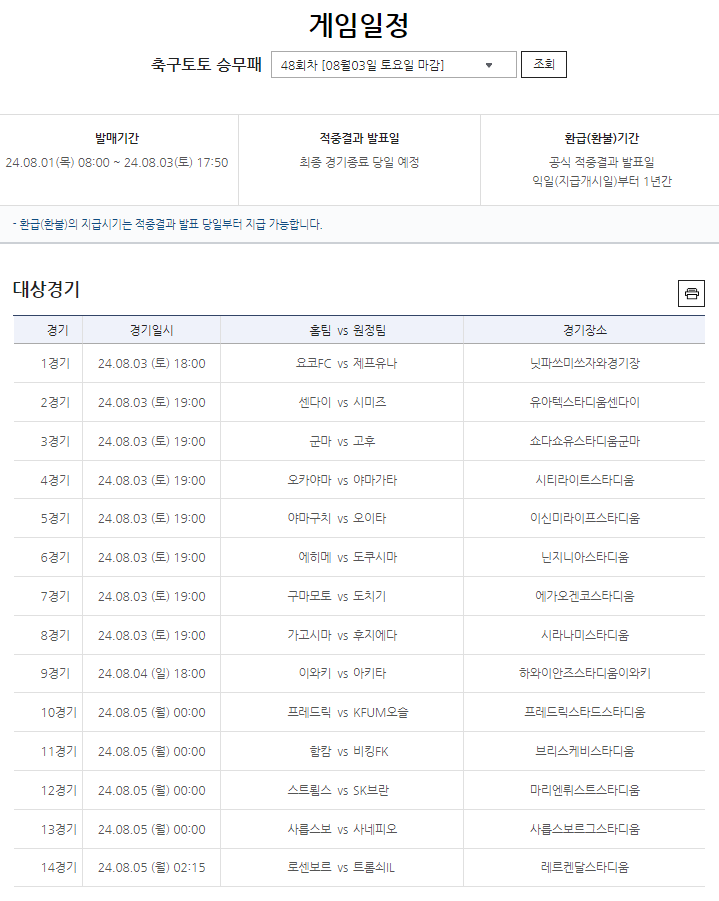
Task: Click 마리엔뤼스트스타디움 venue
Action: [585, 791]
